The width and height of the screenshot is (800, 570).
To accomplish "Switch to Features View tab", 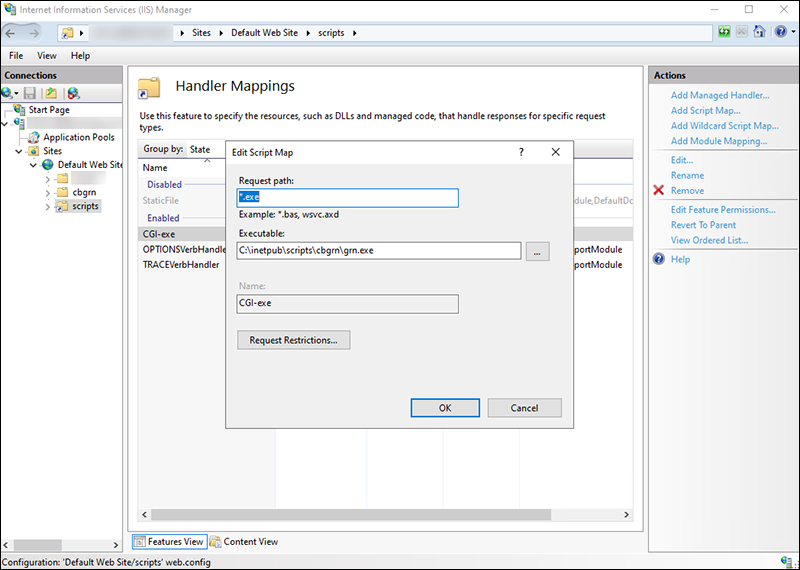I will (x=170, y=541).
